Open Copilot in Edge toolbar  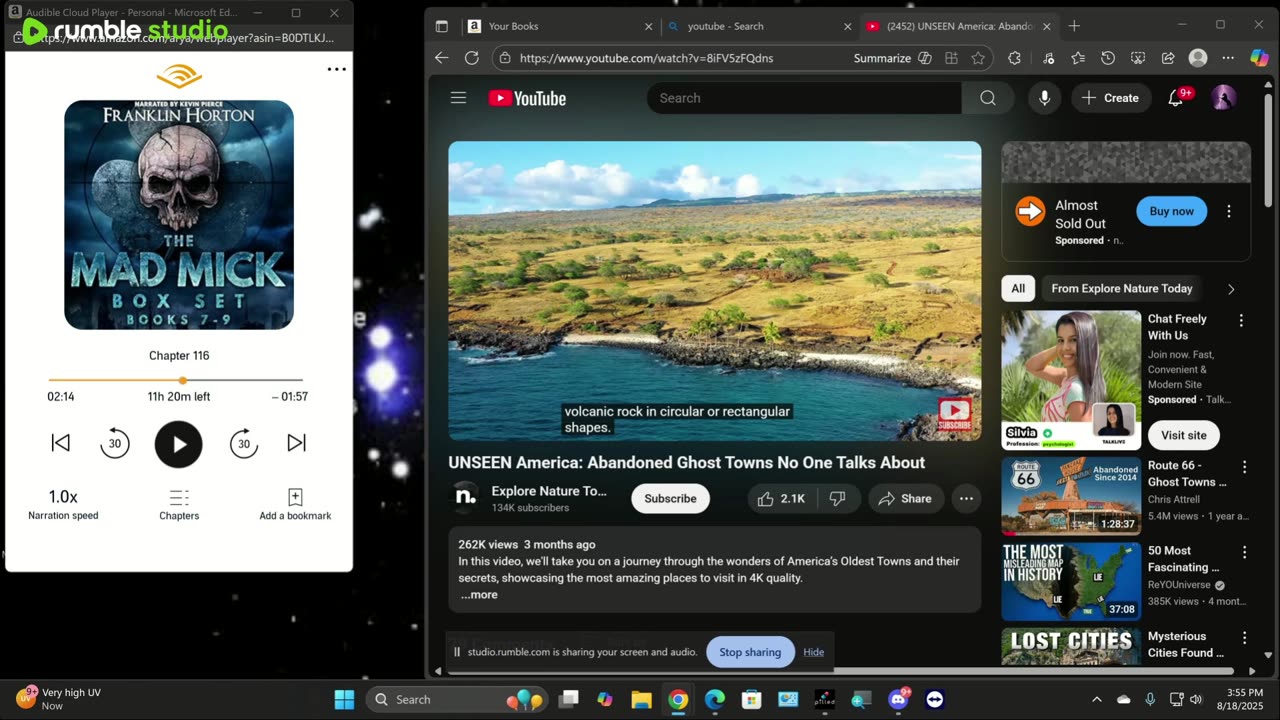click(1260, 58)
